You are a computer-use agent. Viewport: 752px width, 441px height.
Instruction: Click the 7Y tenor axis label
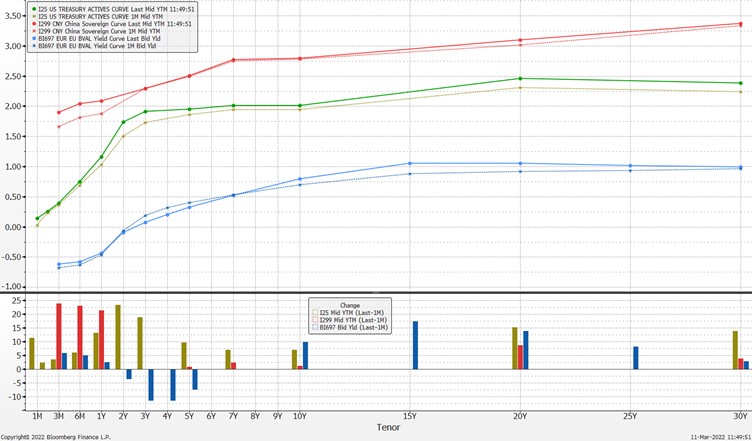(233, 416)
